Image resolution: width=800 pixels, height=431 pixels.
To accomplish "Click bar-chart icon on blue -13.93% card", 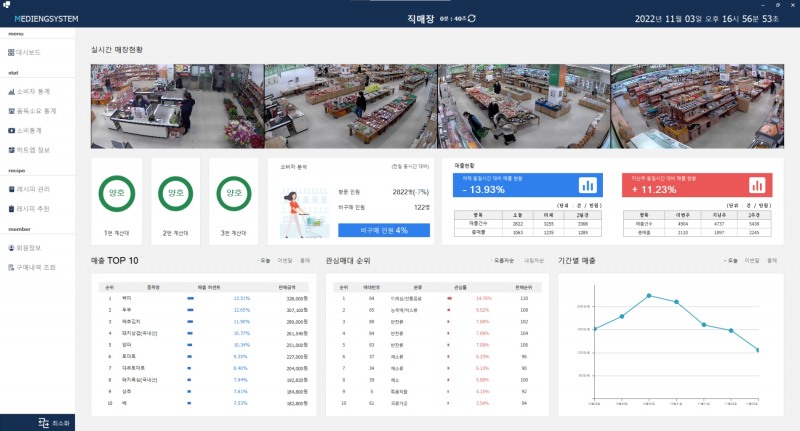I will pos(588,185).
